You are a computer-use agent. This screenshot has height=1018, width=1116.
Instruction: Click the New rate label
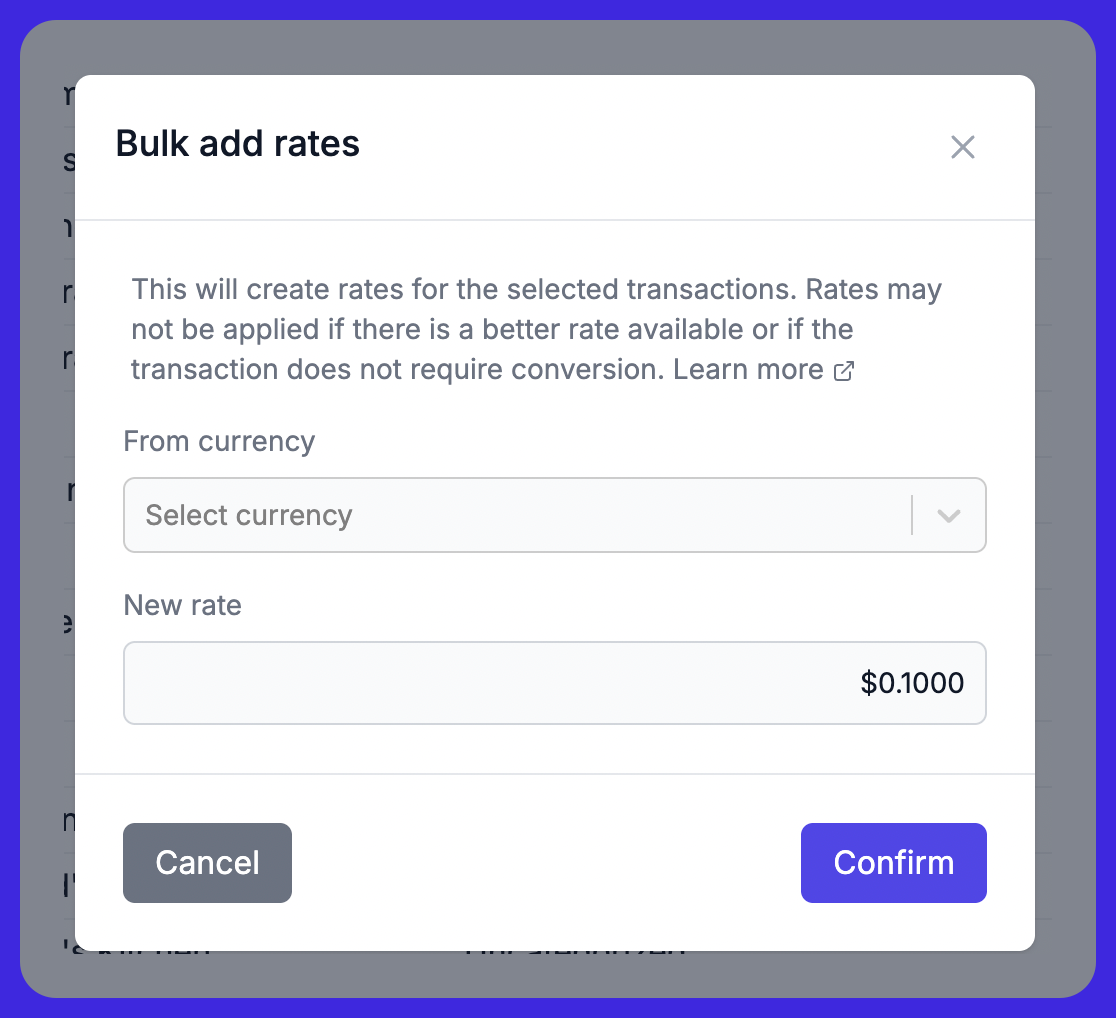click(x=182, y=605)
